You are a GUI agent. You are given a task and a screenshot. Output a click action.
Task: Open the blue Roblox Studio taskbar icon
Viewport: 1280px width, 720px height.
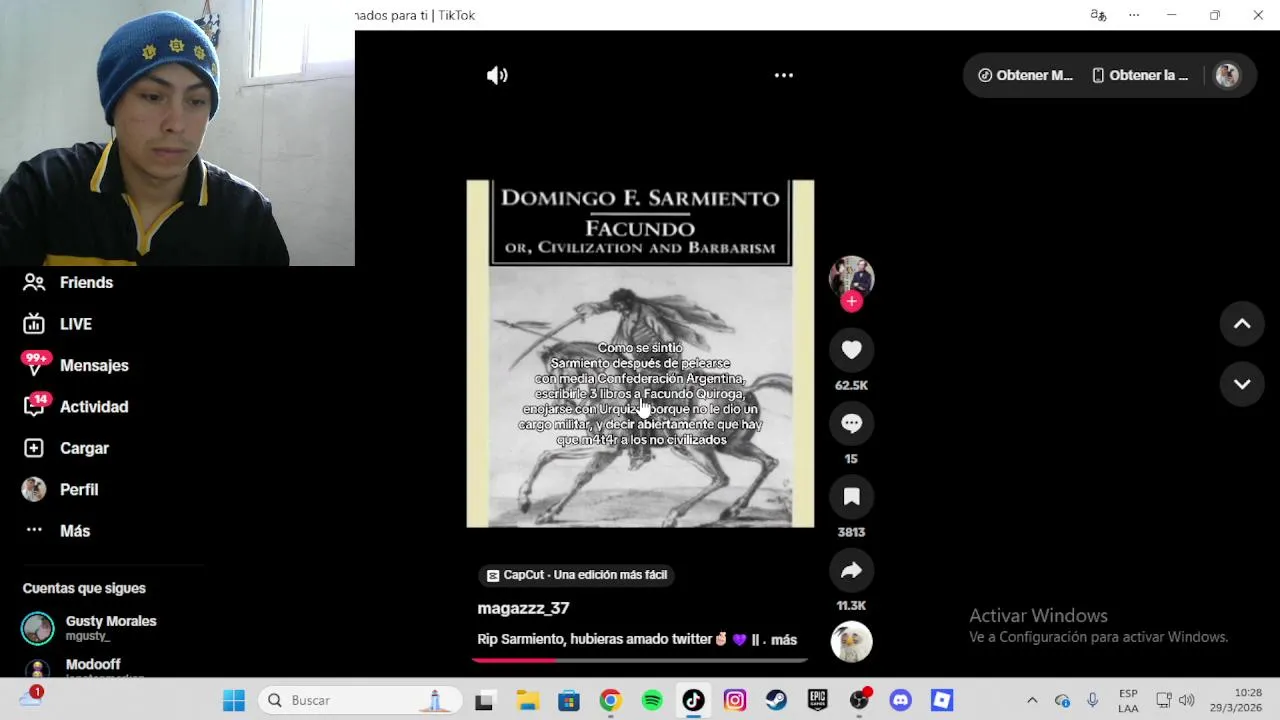pos(942,700)
